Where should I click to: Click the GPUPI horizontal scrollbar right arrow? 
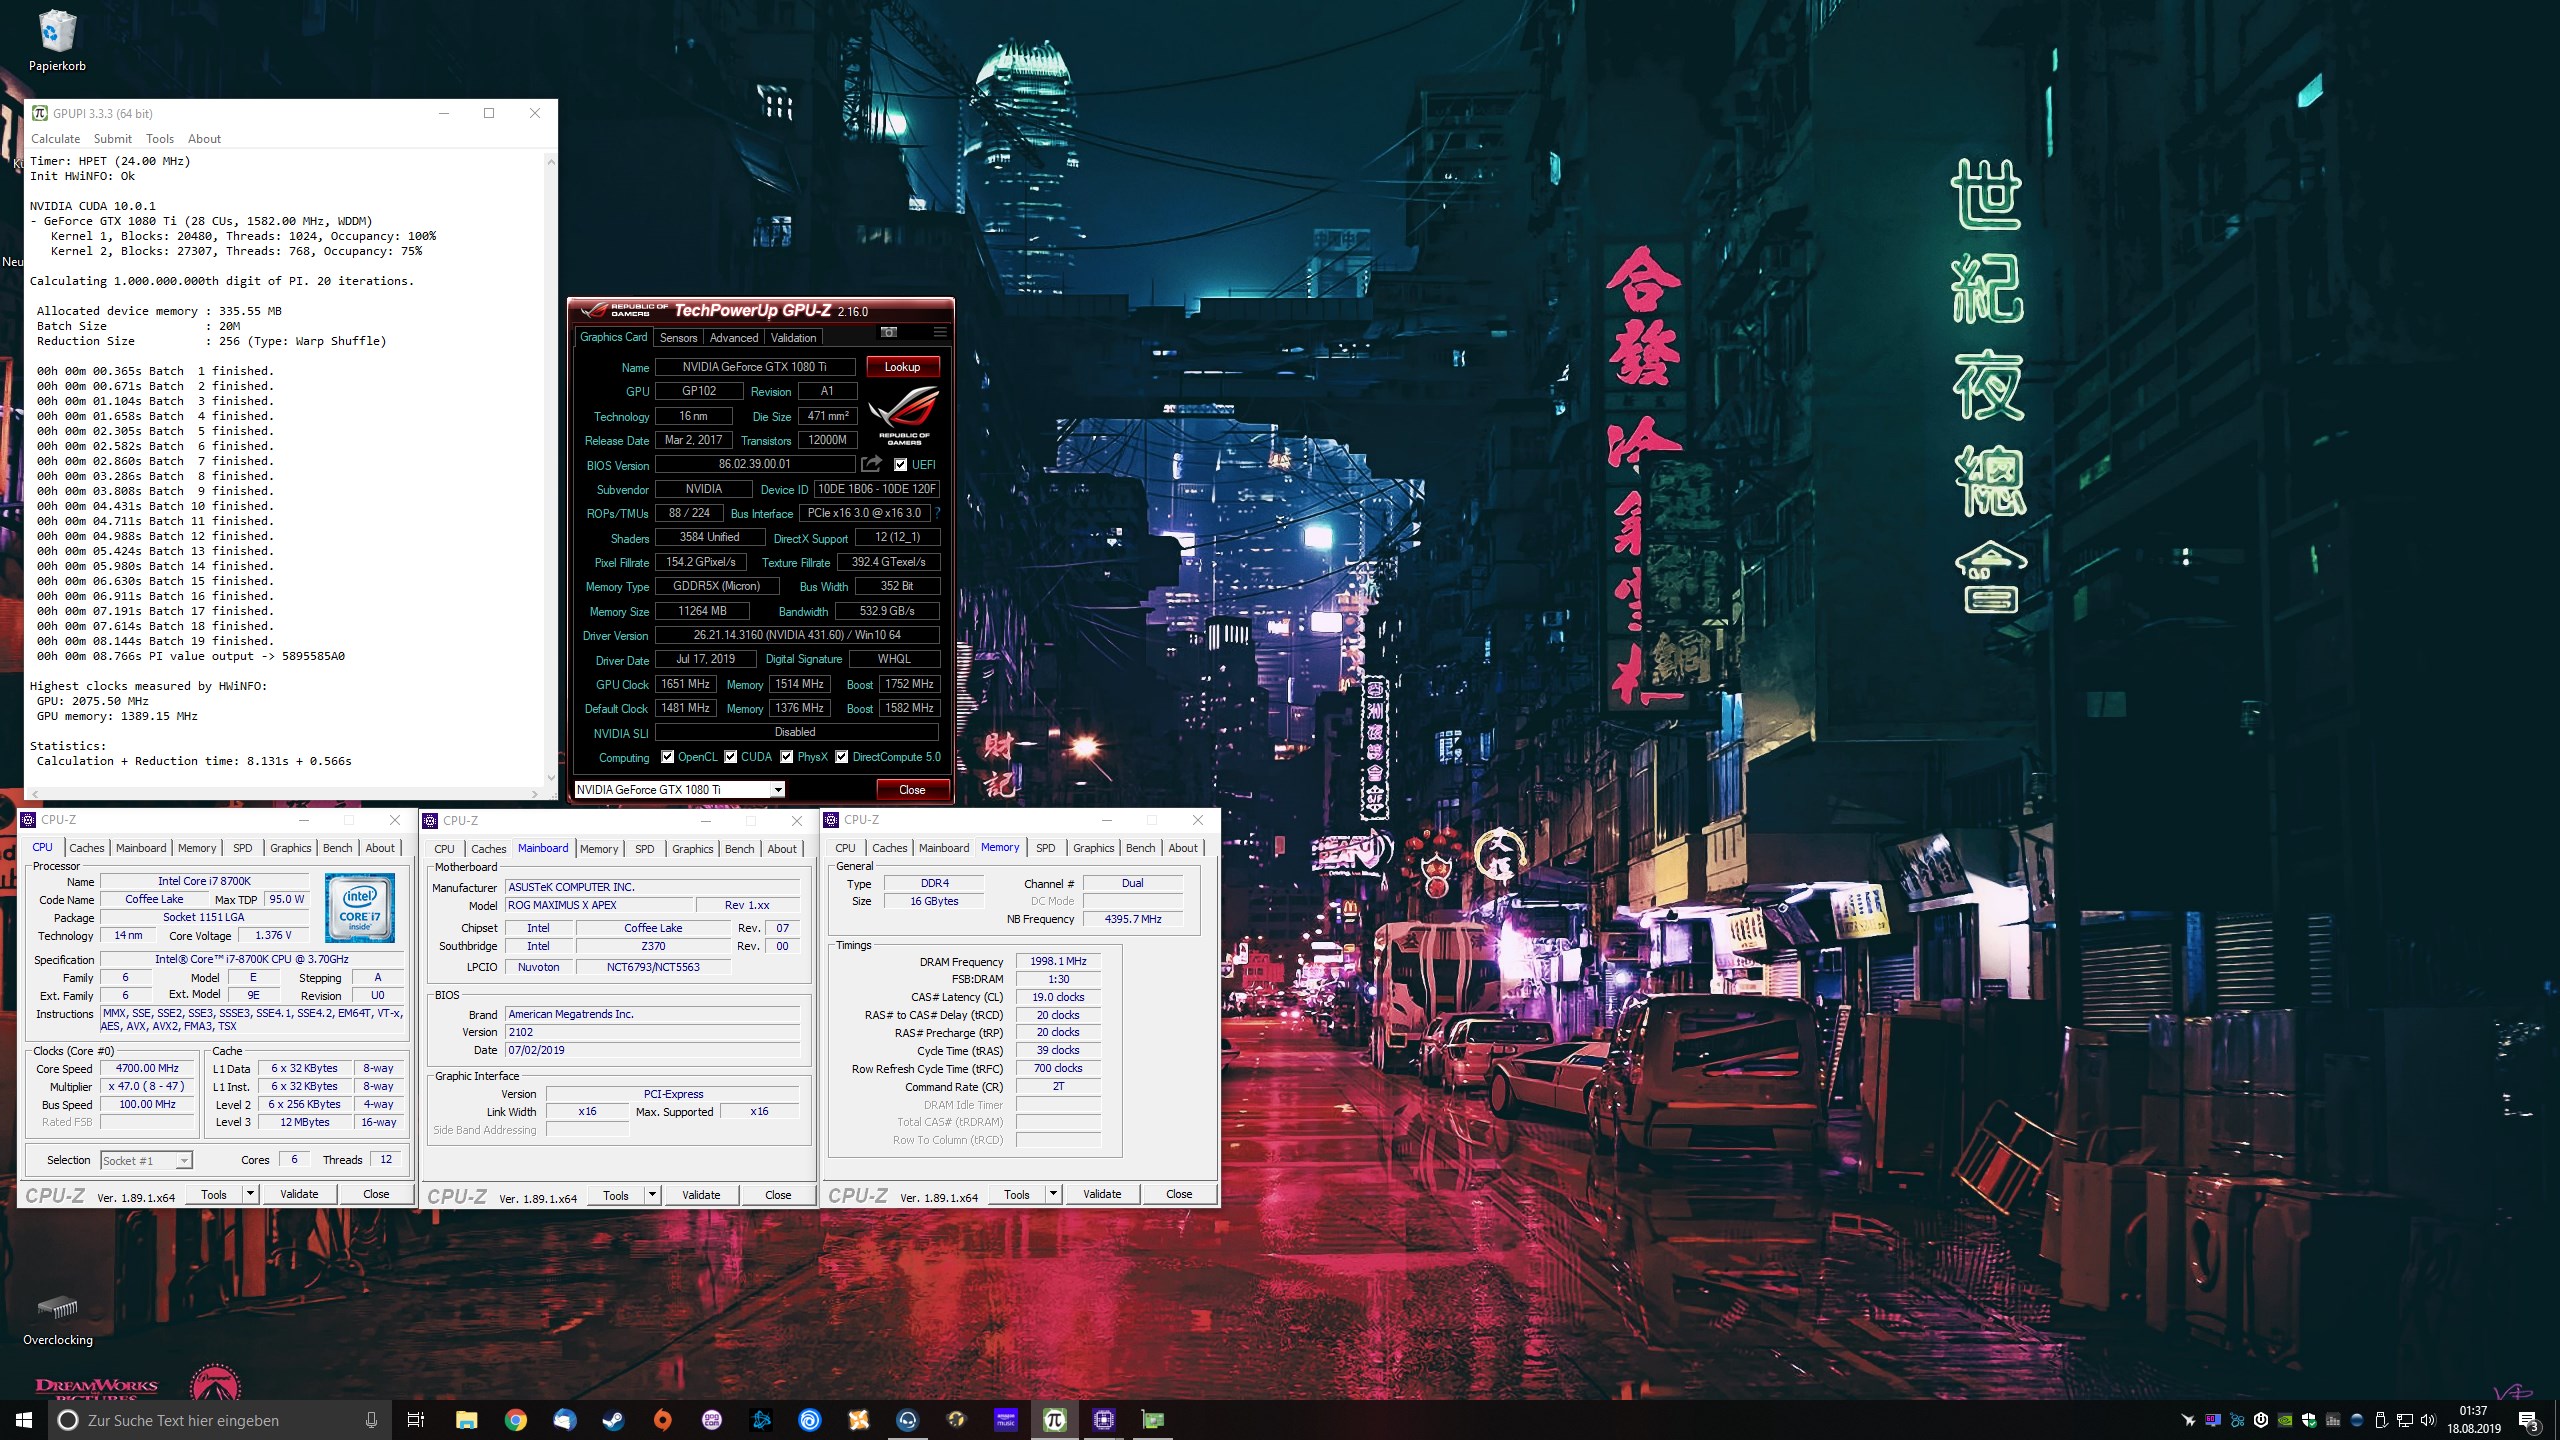(536, 793)
